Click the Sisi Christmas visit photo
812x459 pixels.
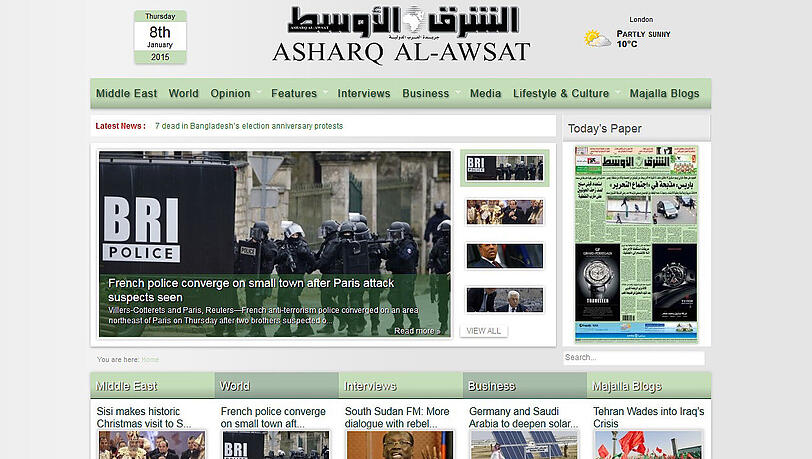tap(152, 445)
